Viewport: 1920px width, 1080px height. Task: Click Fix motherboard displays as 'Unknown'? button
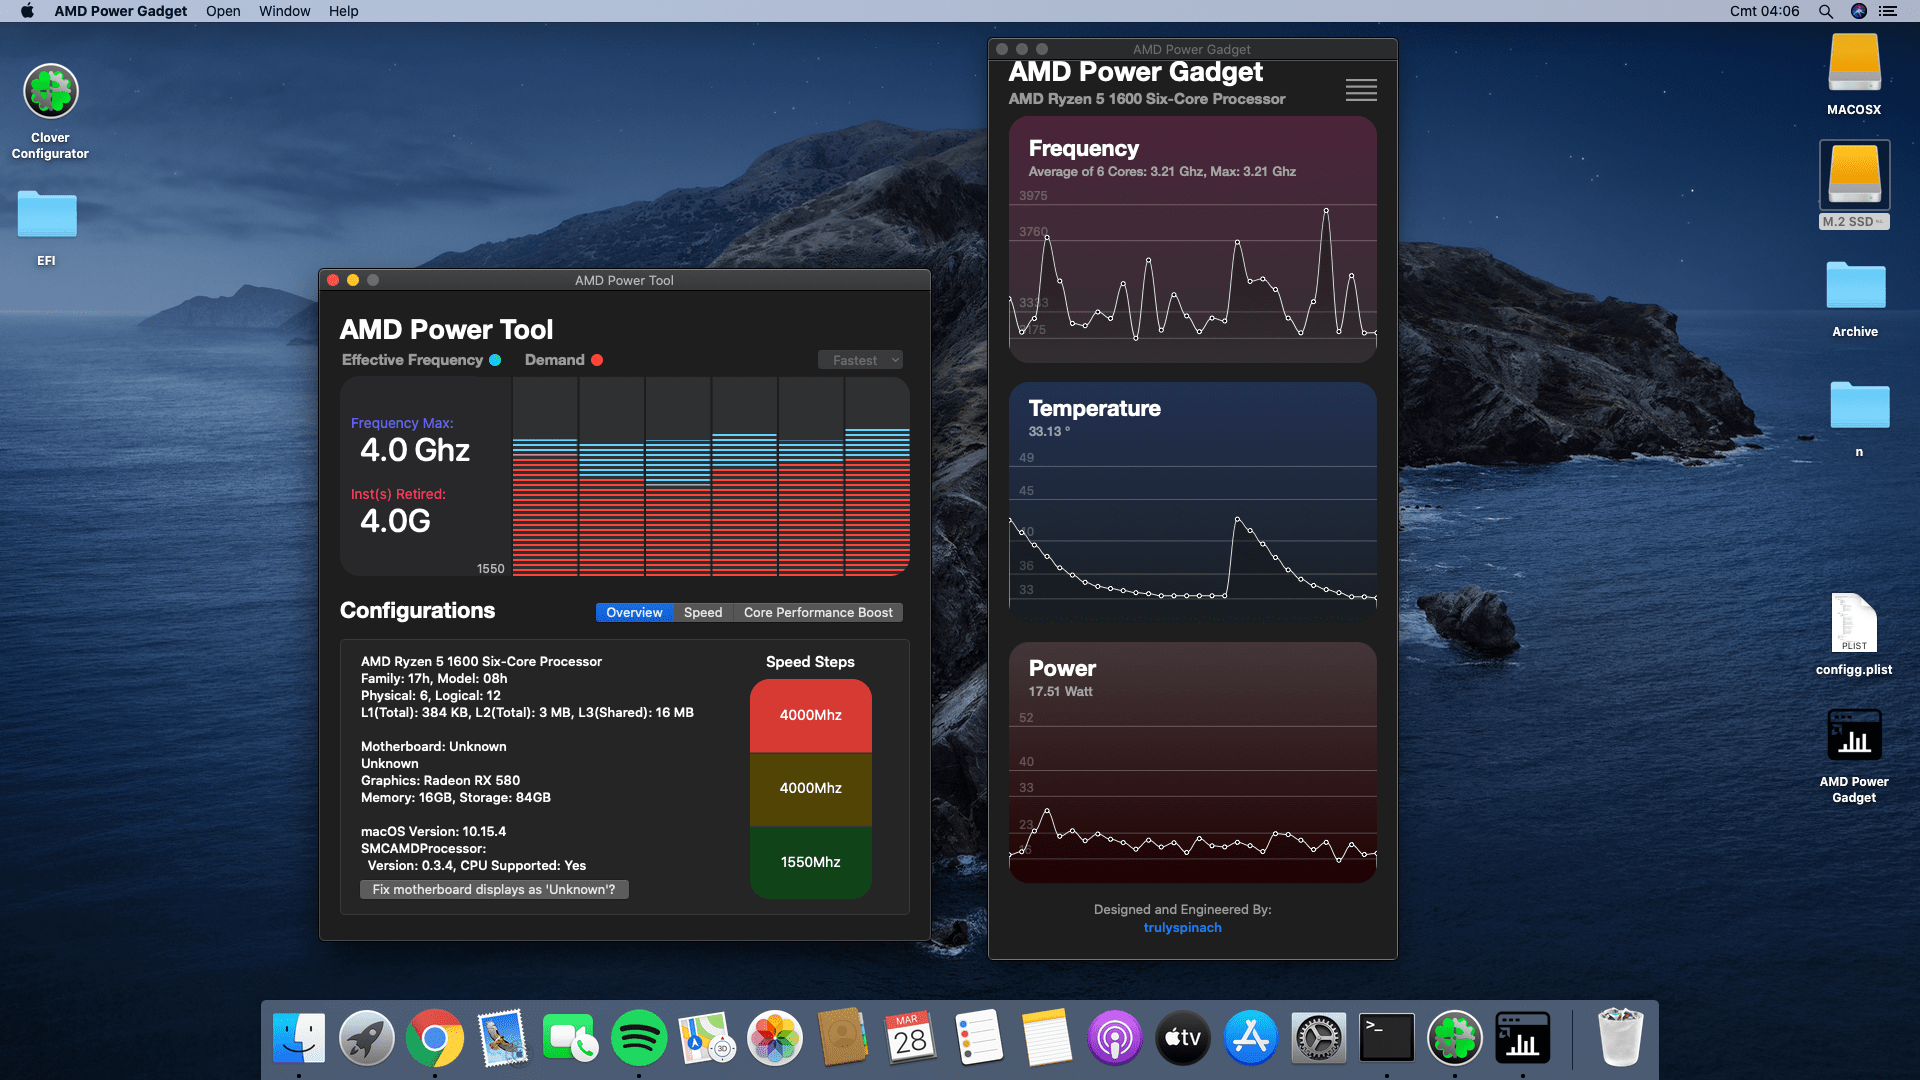(x=494, y=889)
